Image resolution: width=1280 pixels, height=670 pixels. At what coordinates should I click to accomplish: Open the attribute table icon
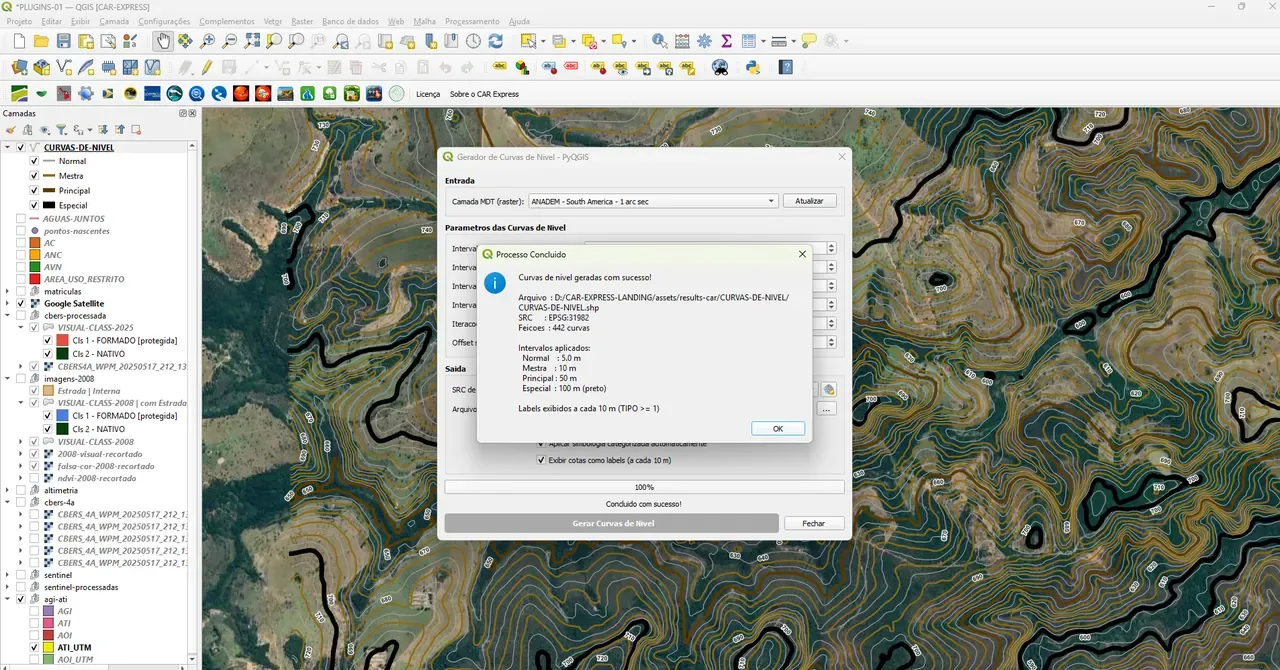[x=748, y=41]
